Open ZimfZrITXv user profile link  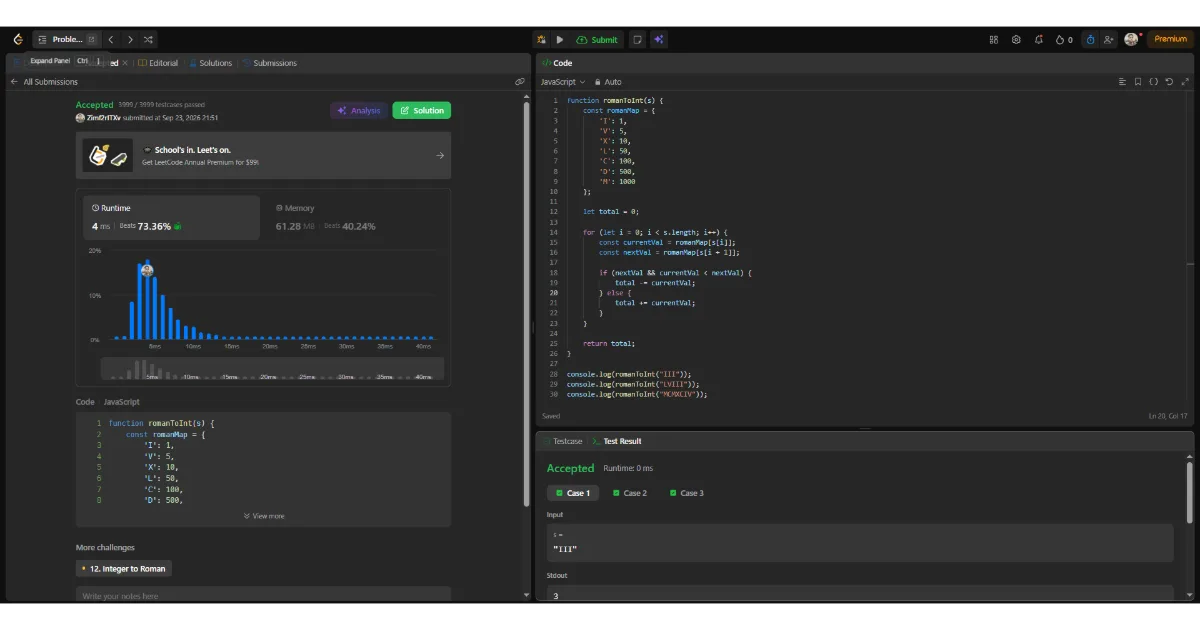(x=104, y=118)
